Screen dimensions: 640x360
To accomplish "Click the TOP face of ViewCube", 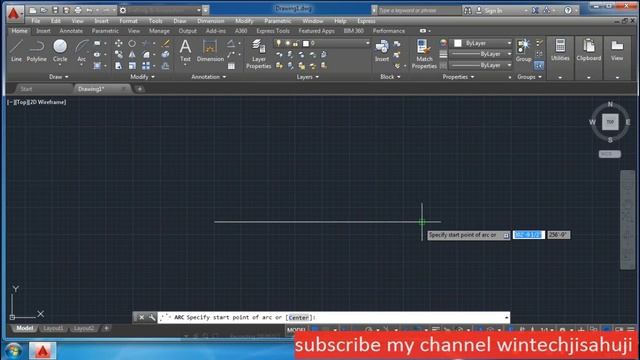I will (x=610, y=122).
